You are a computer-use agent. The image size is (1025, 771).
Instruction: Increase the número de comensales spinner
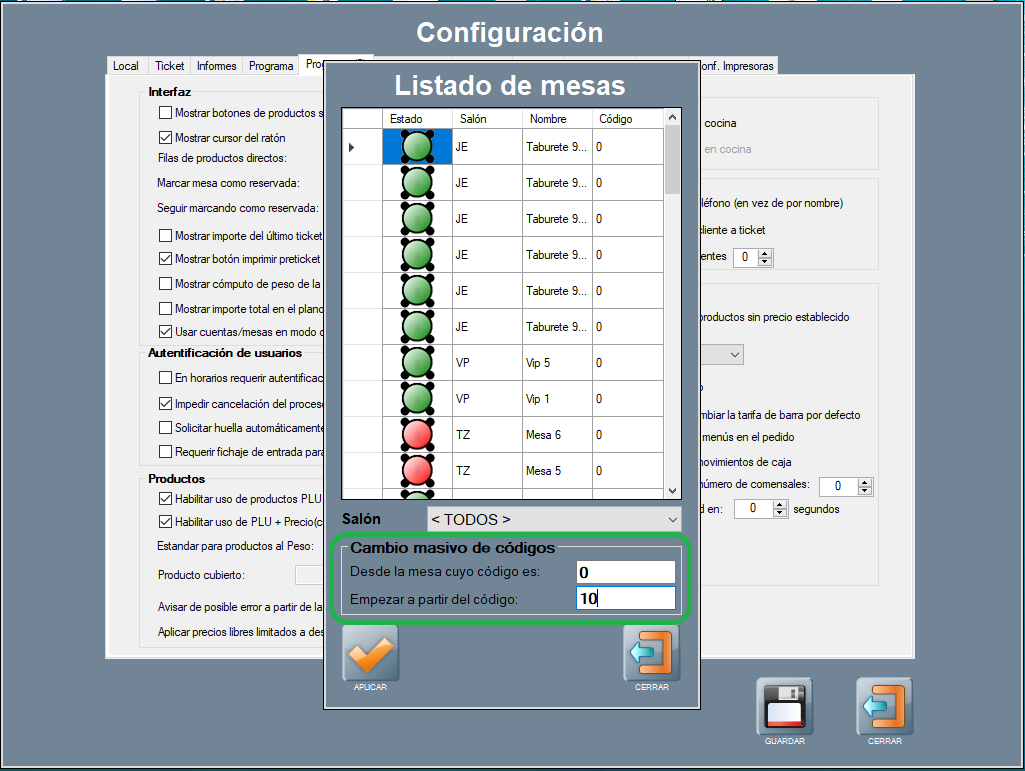point(865,482)
